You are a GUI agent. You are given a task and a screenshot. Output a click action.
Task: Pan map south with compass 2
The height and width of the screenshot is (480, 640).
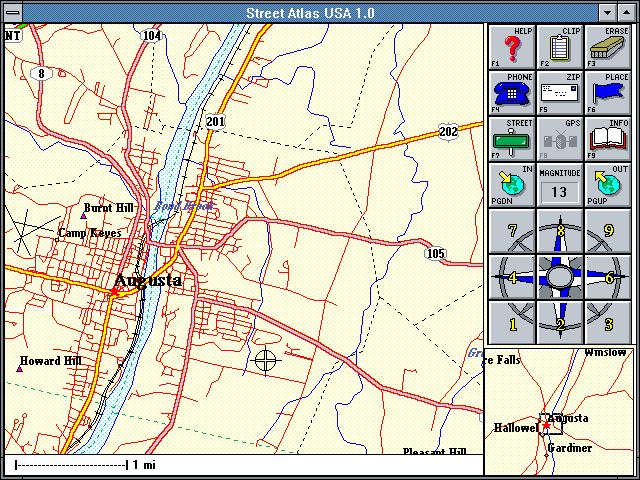pyautogui.click(x=559, y=323)
